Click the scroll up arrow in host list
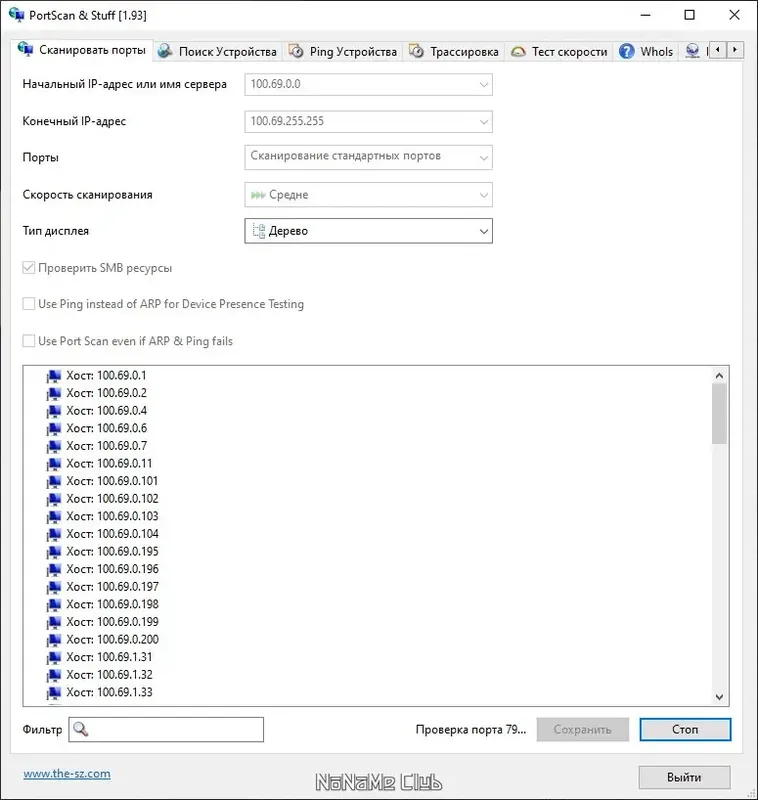Viewport: 758px width, 800px height. pos(719,376)
